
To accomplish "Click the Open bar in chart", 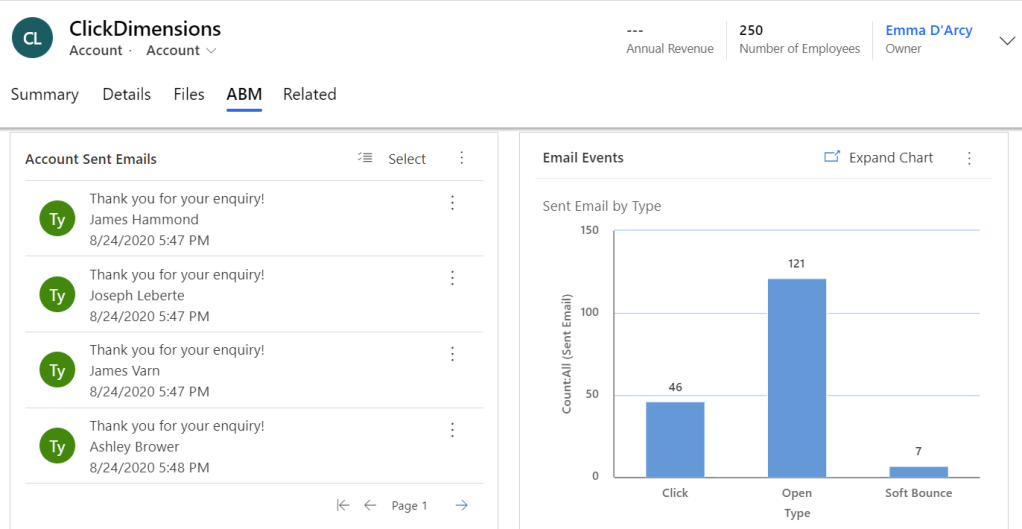I will pos(797,378).
